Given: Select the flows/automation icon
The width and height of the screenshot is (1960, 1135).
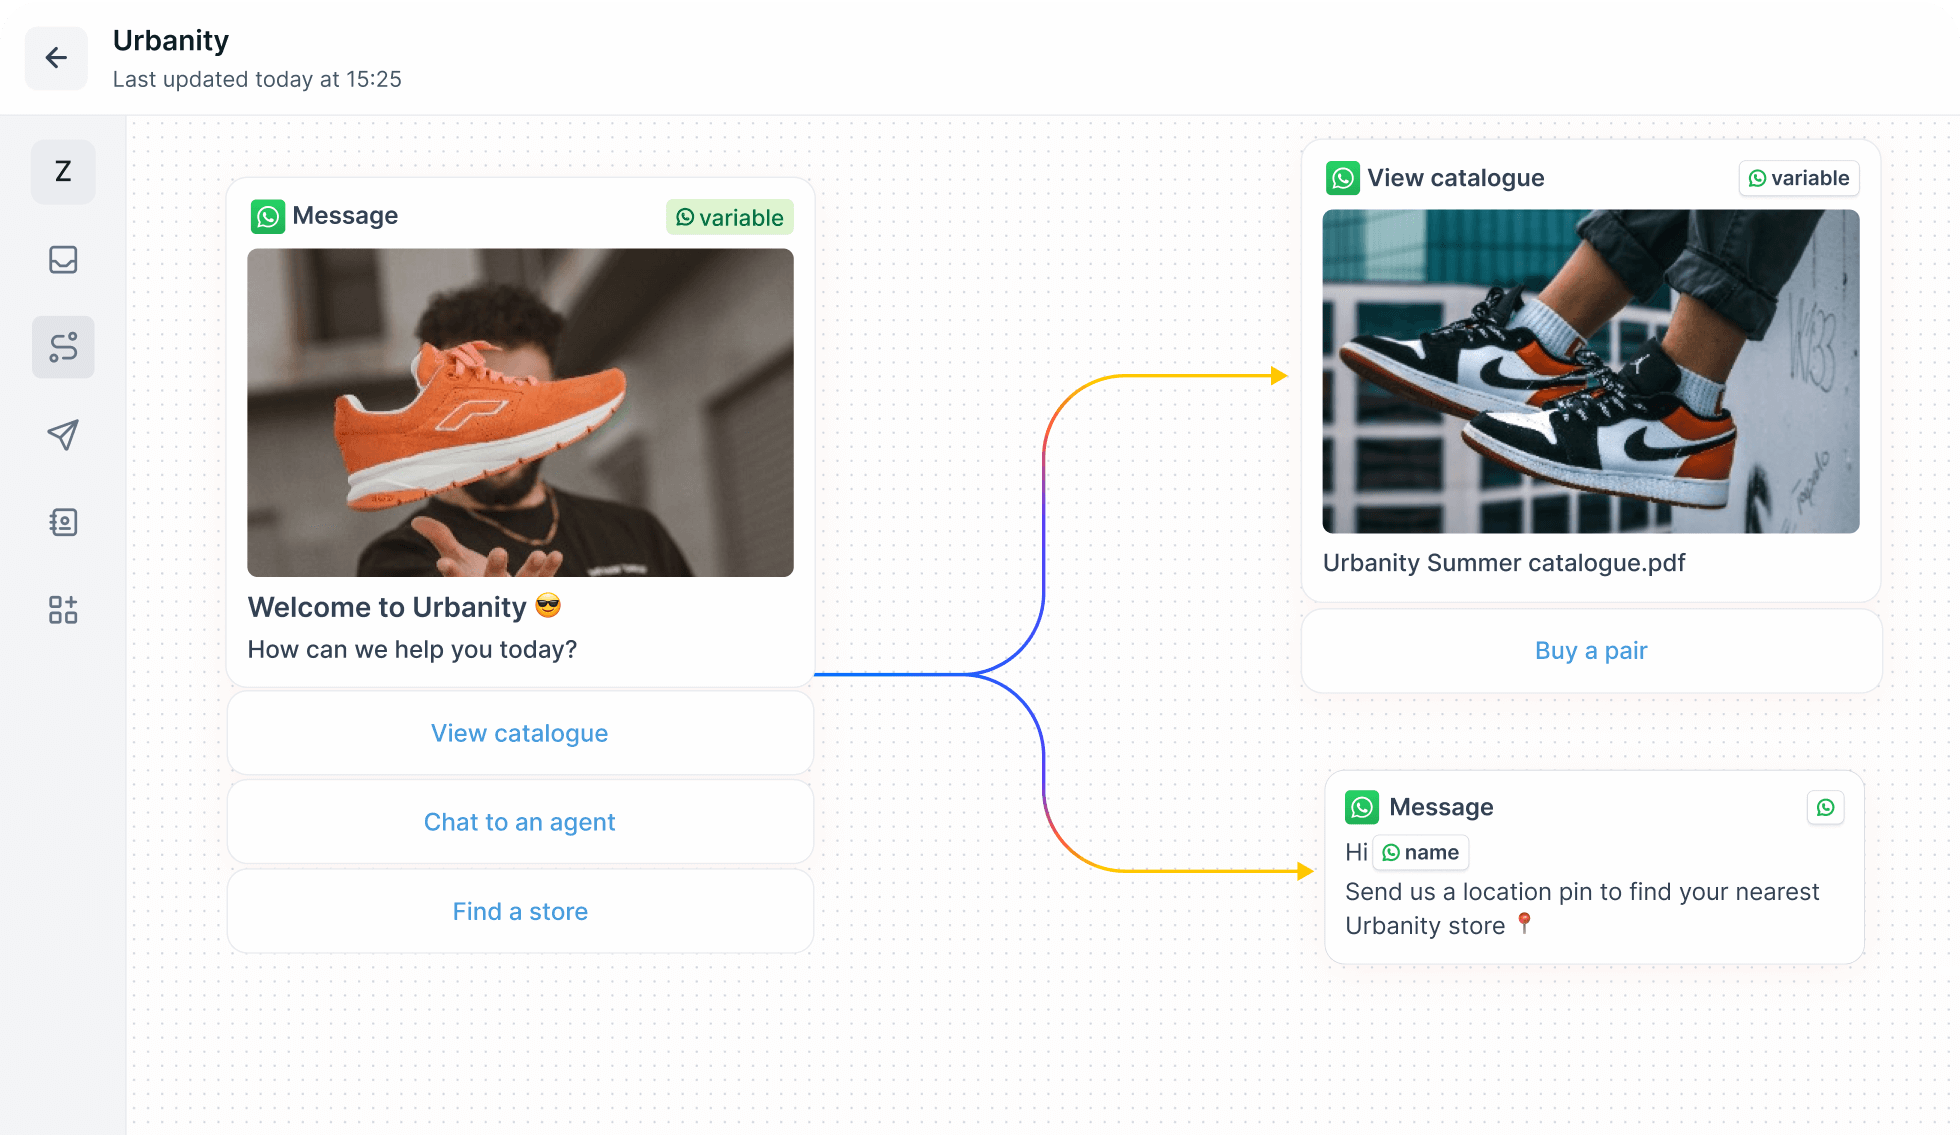Looking at the screenshot, I should click(x=63, y=347).
